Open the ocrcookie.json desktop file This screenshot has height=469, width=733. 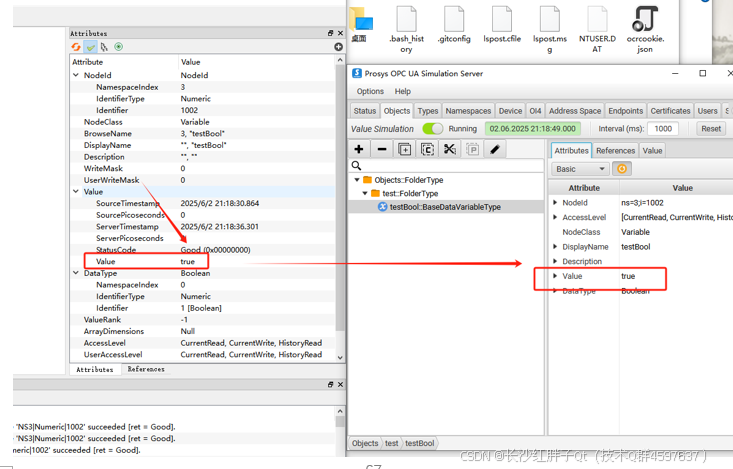click(644, 30)
